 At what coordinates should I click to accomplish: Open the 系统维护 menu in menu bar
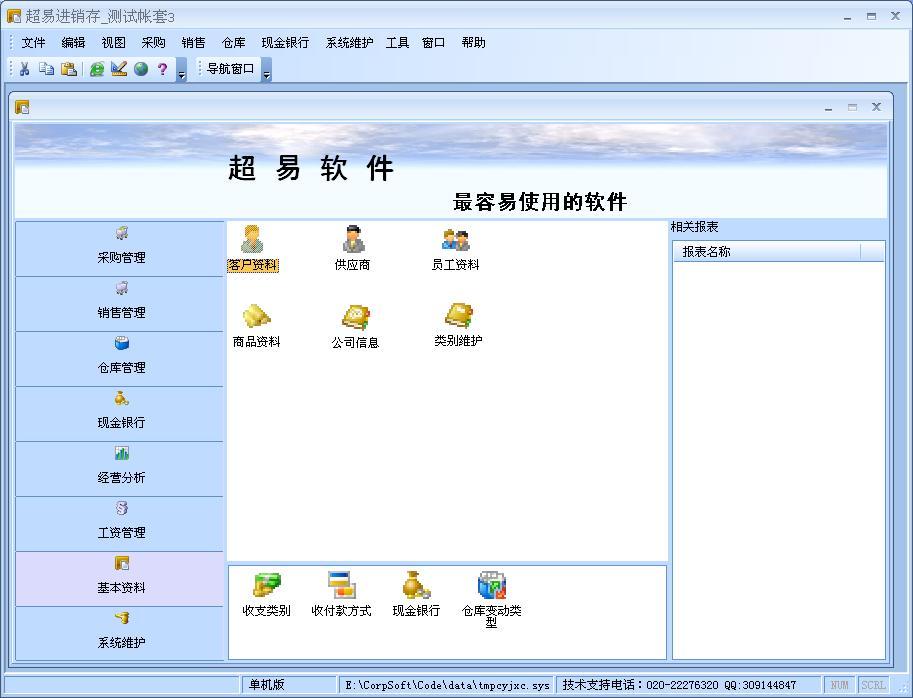click(x=349, y=42)
